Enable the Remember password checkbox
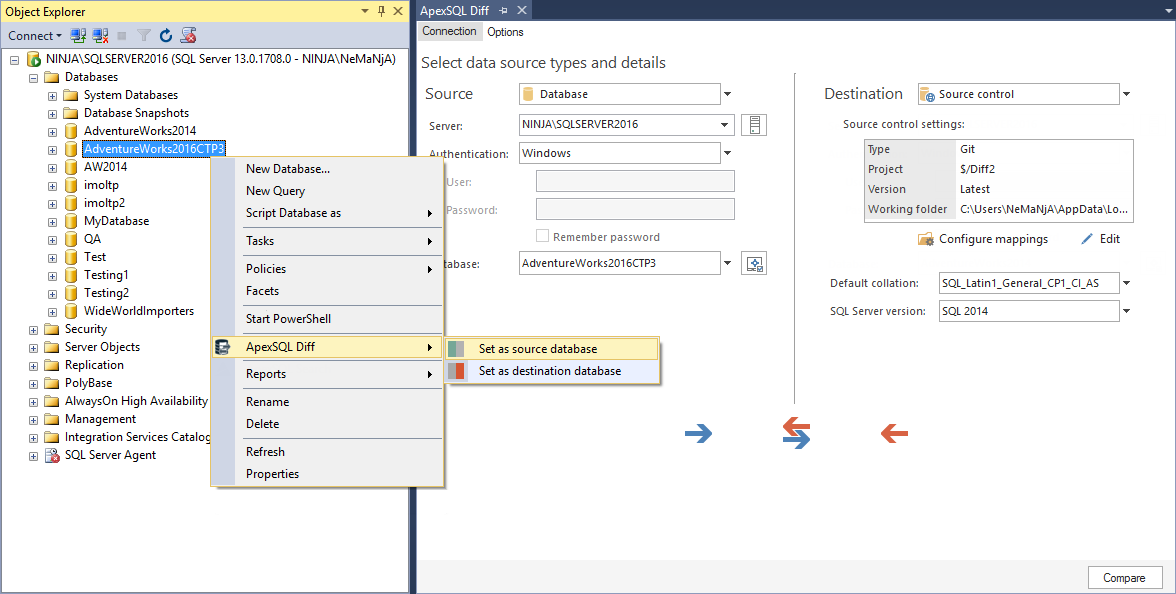Viewport: 1176px width, 594px height. coord(543,236)
